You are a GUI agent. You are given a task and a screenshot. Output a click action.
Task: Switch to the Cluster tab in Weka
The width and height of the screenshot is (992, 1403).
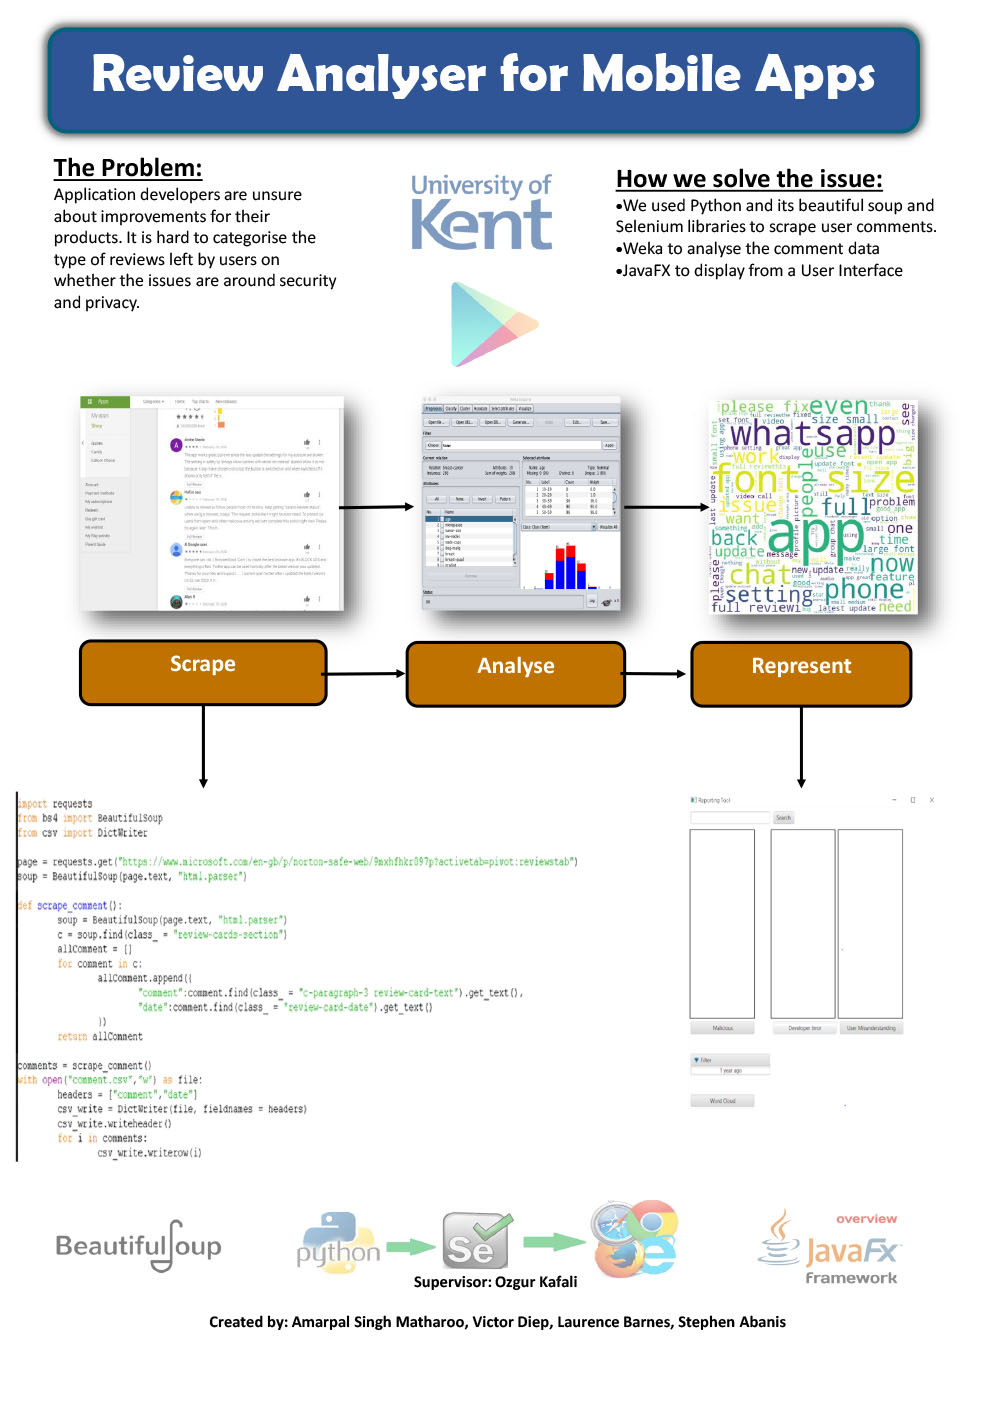465,409
